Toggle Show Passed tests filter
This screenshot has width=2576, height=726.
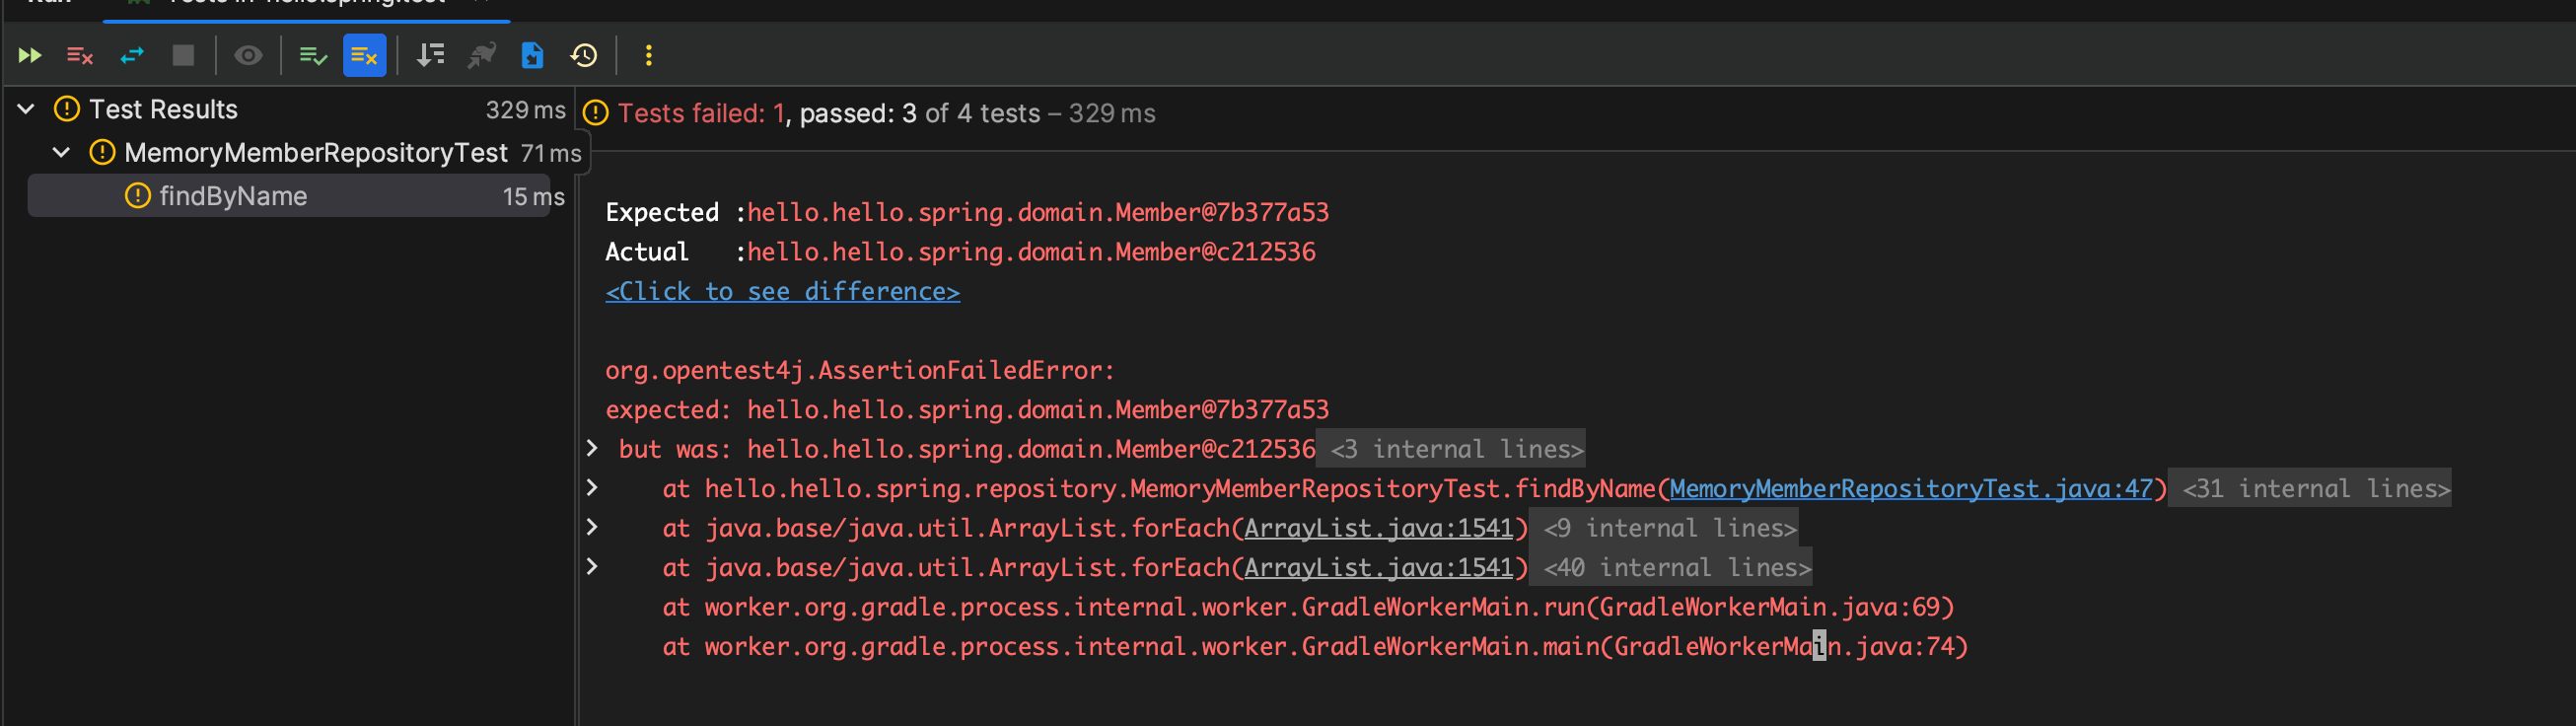pyautogui.click(x=313, y=55)
